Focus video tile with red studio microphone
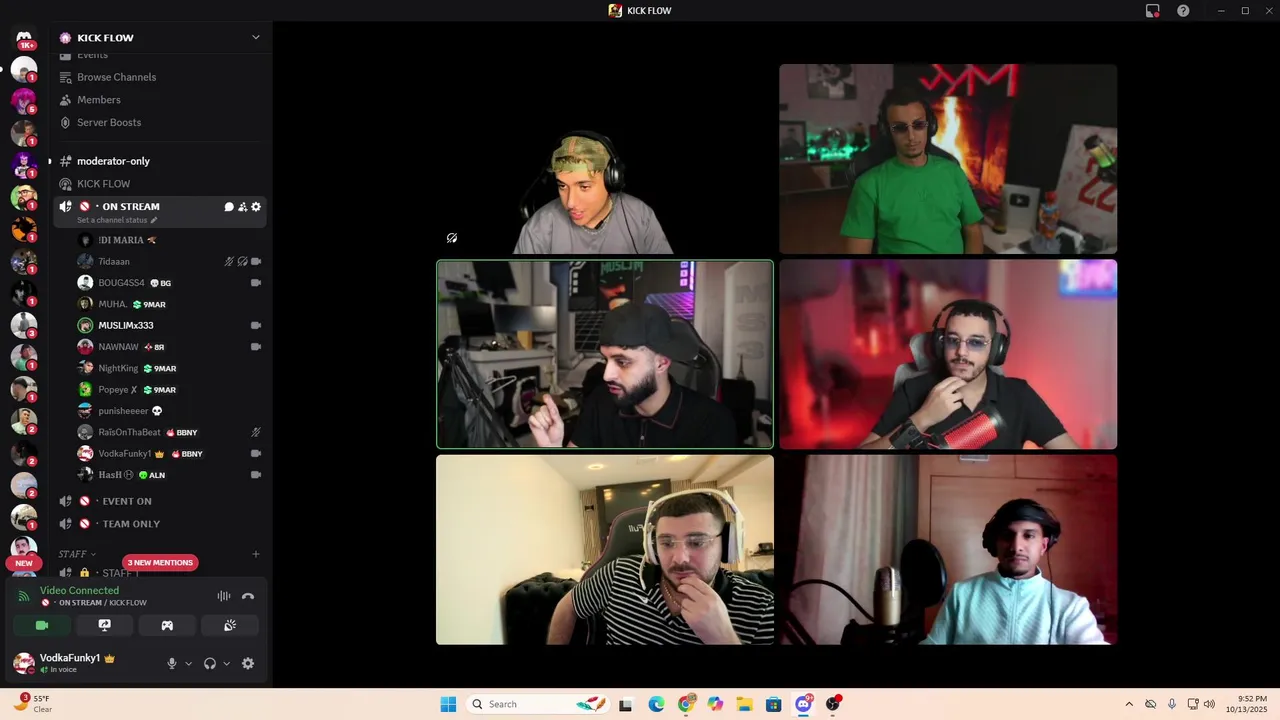Image resolution: width=1280 pixels, height=720 pixels. 948,354
